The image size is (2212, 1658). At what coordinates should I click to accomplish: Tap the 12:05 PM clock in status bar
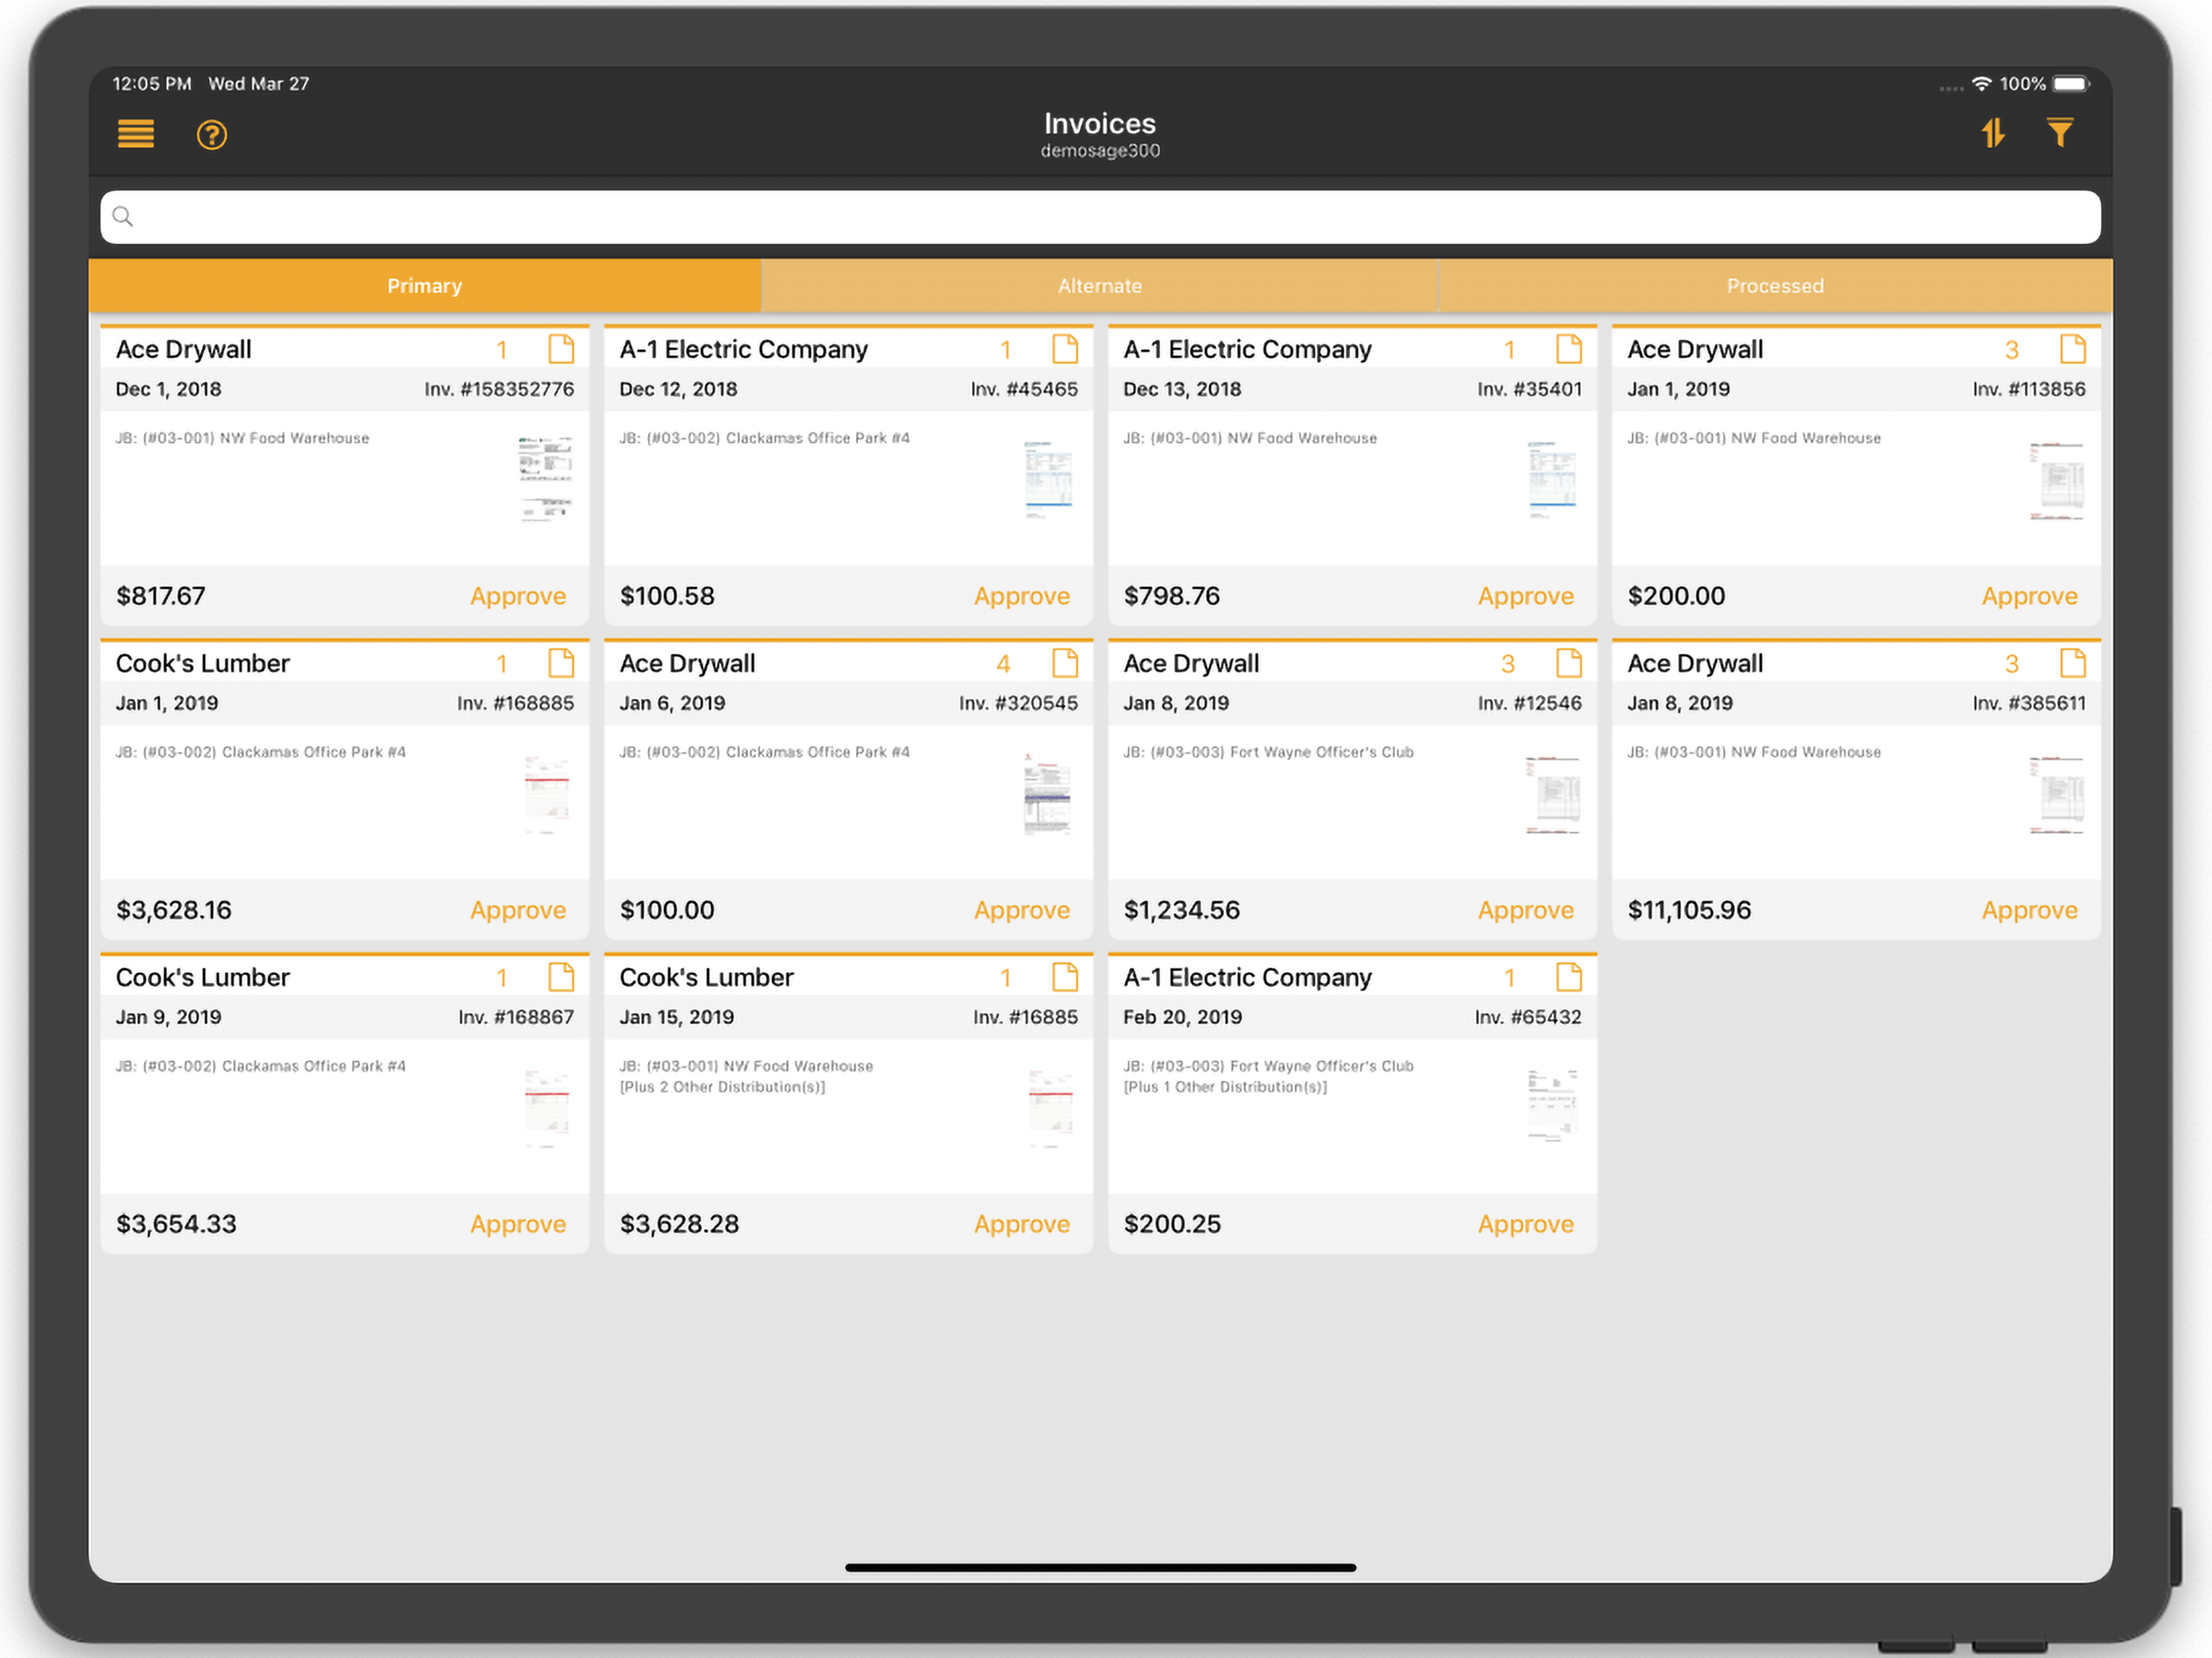tap(152, 84)
